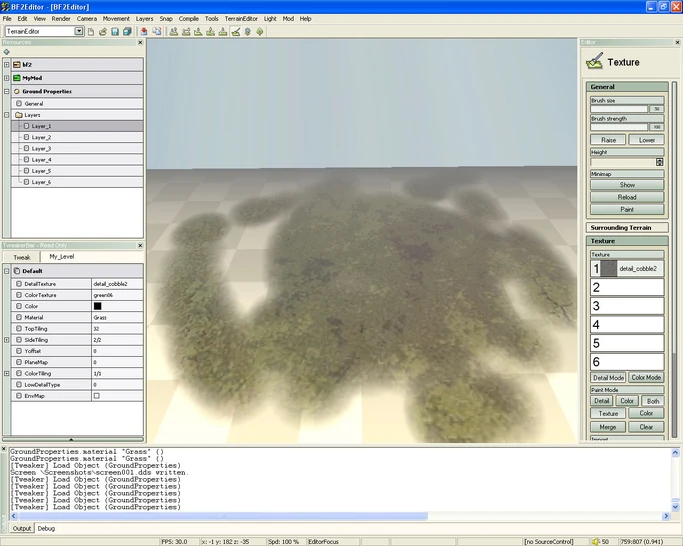Click the first terrain tool toolbar icon

point(173,31)
